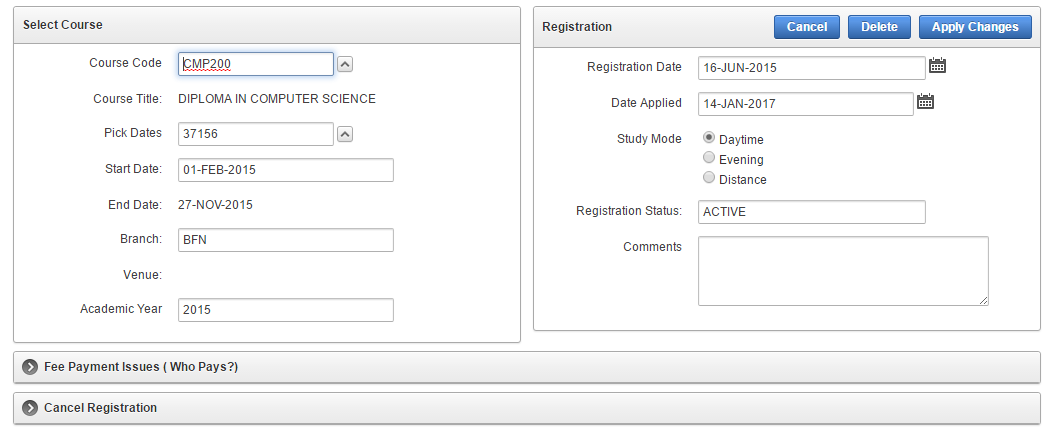The image size is (1048, 431).
Task: Expand the Cancel Registration section
Action: pos(30,408)
